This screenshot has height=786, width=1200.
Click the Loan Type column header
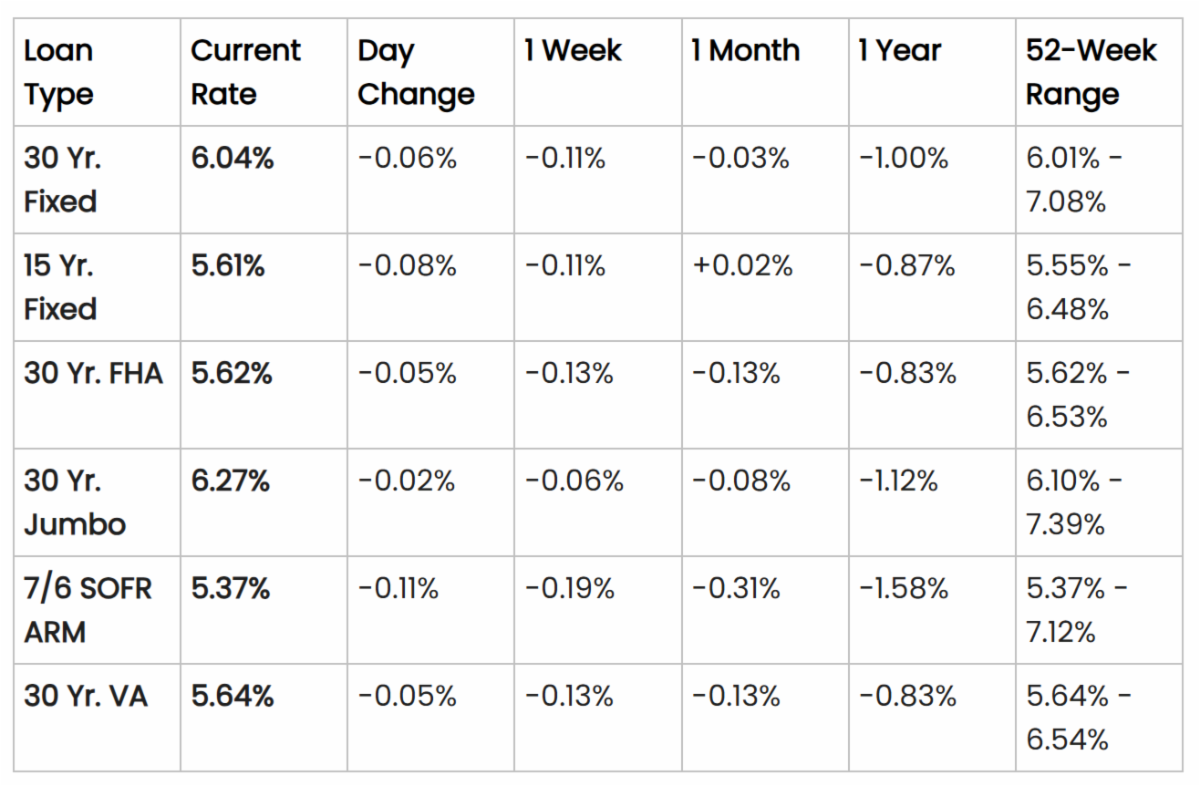click(59, 72)
